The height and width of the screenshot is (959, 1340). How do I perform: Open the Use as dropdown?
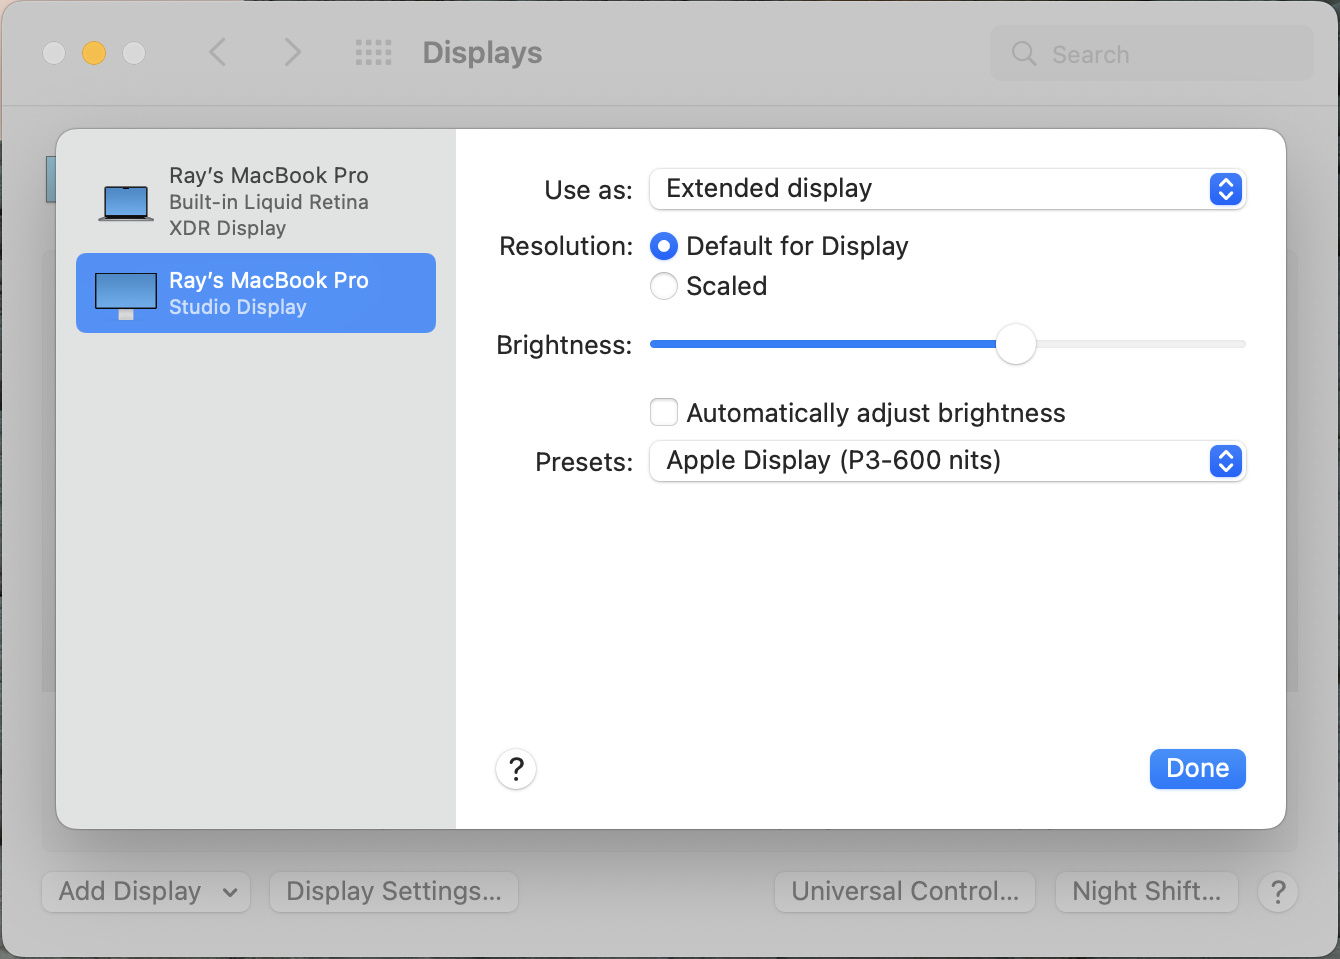[946, 189]
